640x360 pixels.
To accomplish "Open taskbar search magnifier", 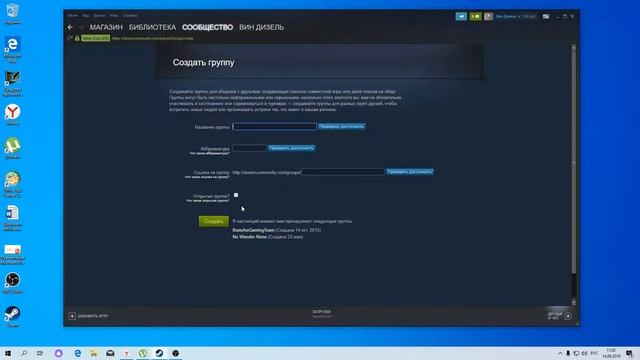I will click(24, 353).
